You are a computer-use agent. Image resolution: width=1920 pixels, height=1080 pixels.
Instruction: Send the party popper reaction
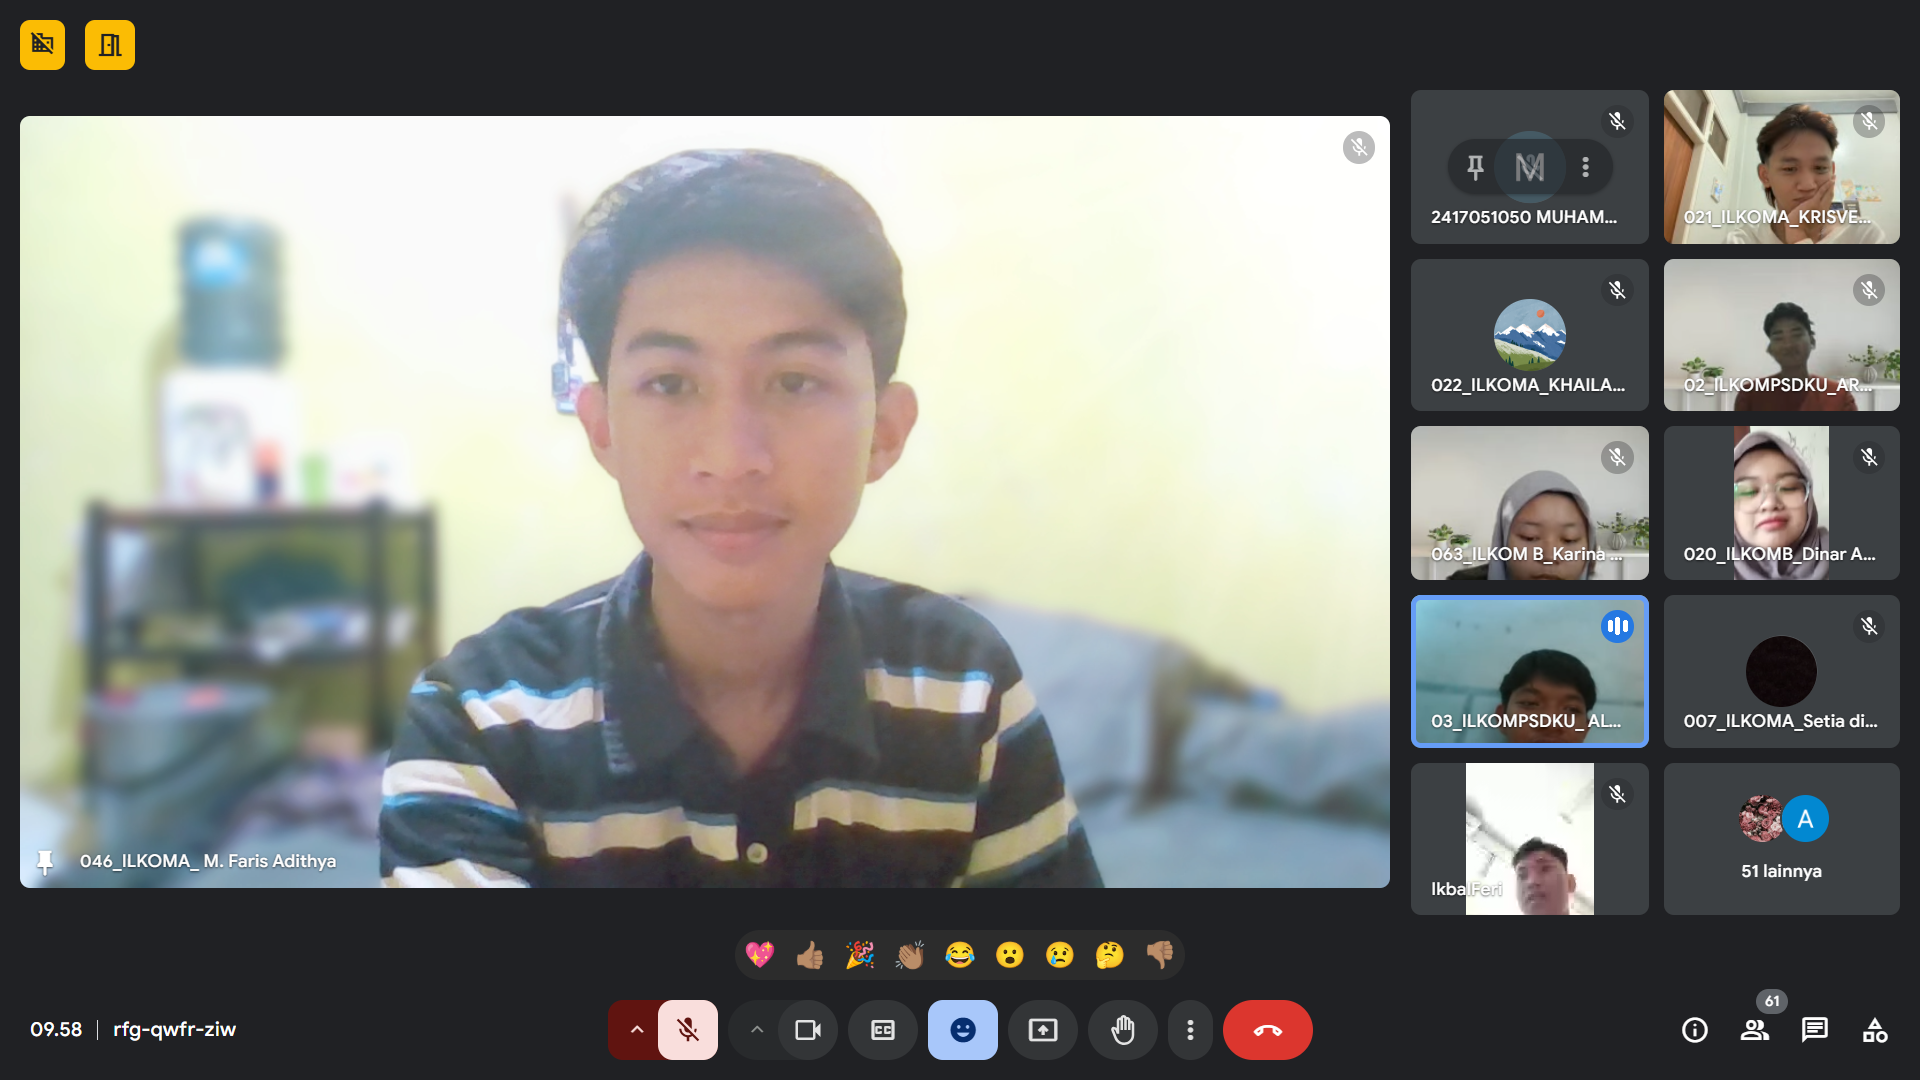point(859,955)
